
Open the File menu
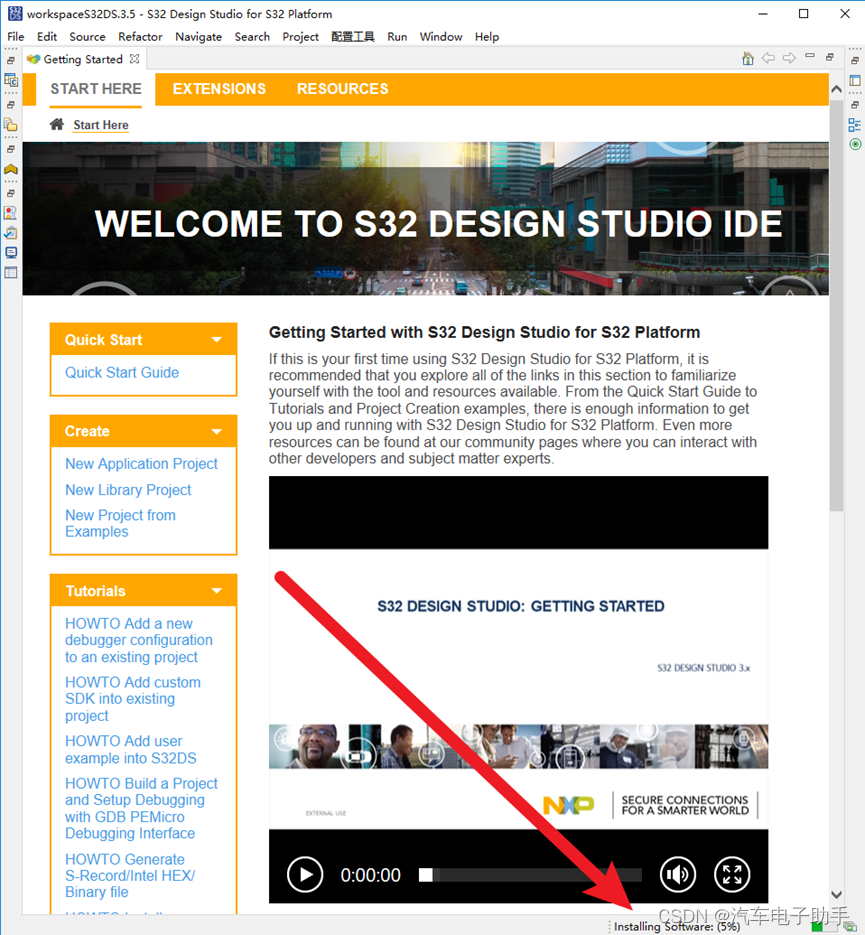(x=15, y=36)
